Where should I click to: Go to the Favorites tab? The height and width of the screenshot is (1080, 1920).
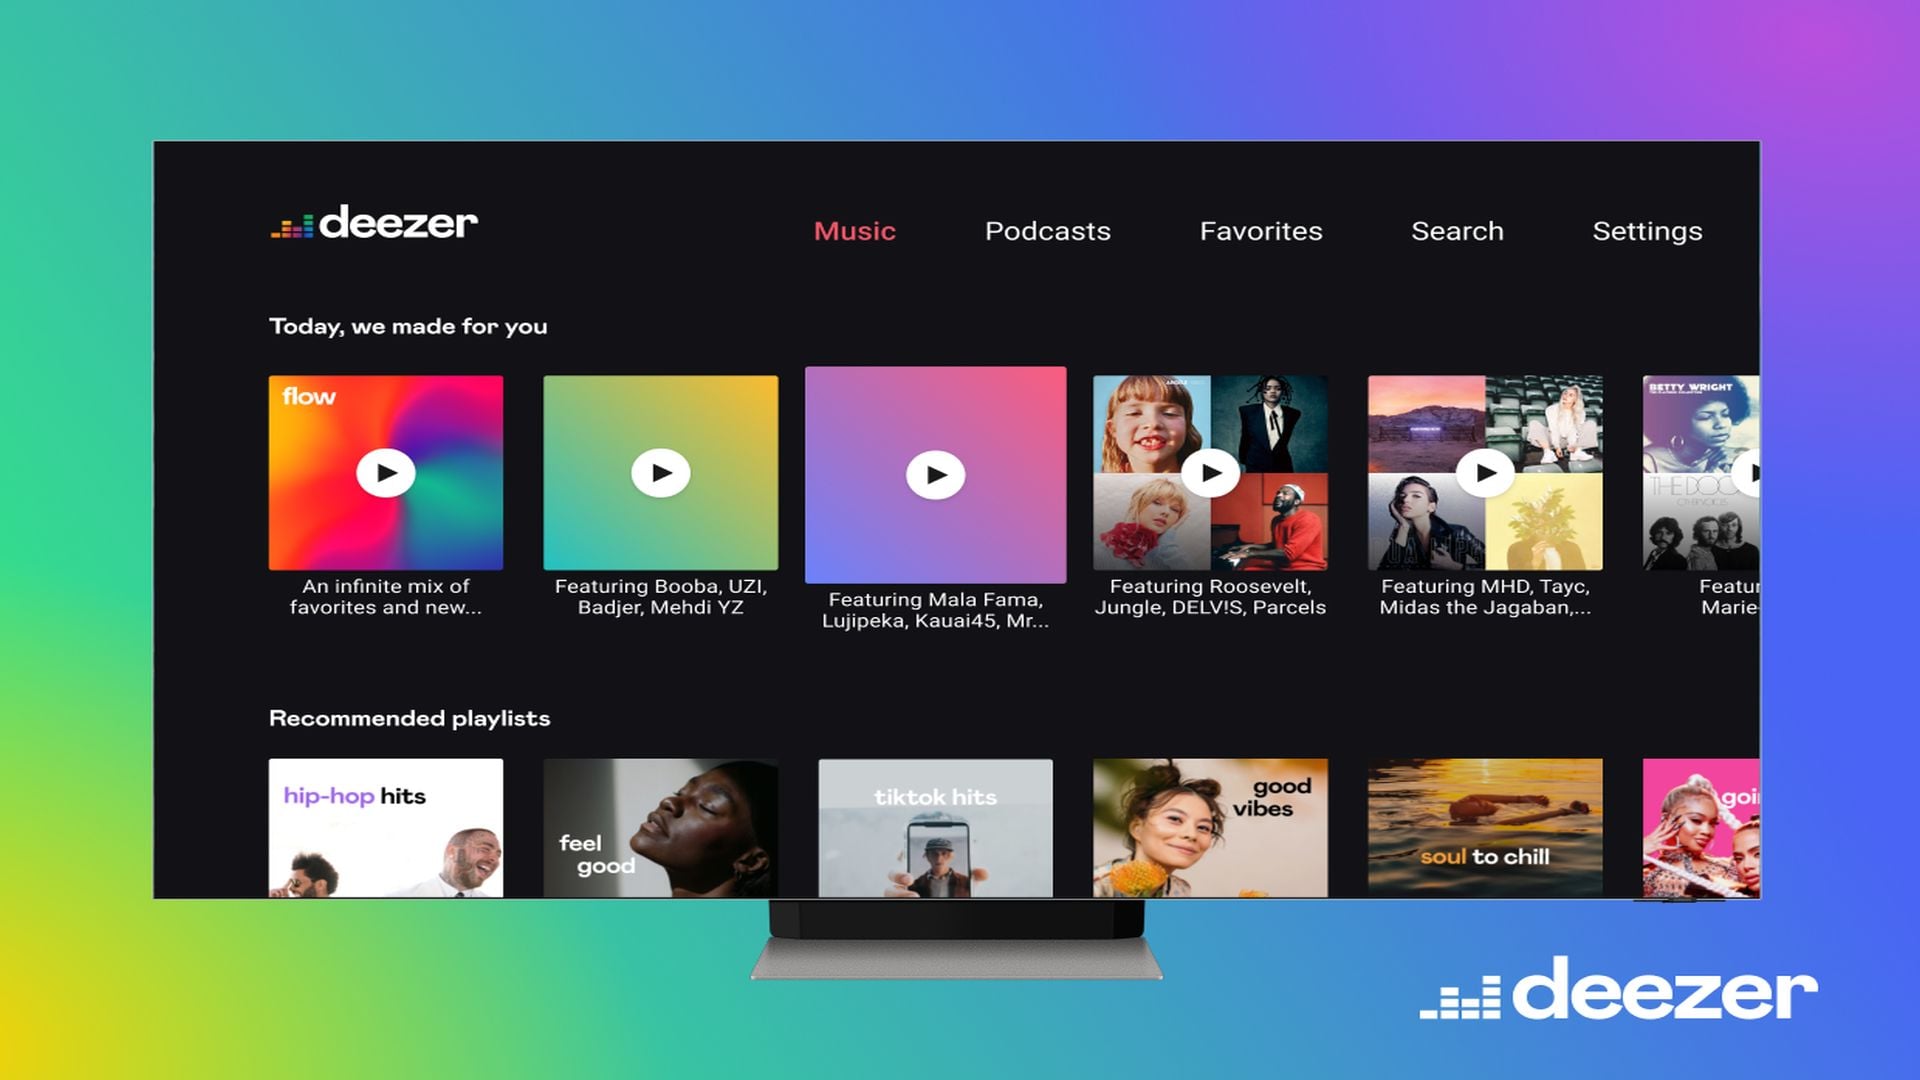pyautogui.click(x=1260, y=231)
